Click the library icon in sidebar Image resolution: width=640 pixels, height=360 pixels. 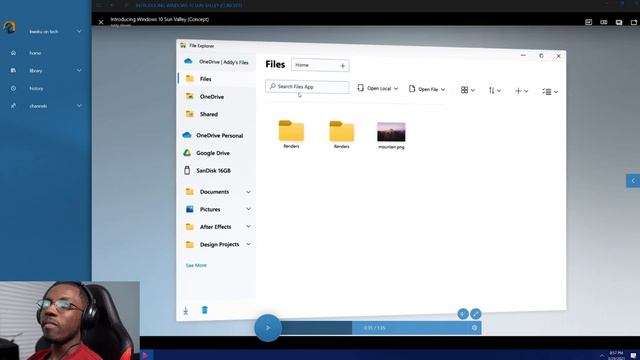point(13,70)
